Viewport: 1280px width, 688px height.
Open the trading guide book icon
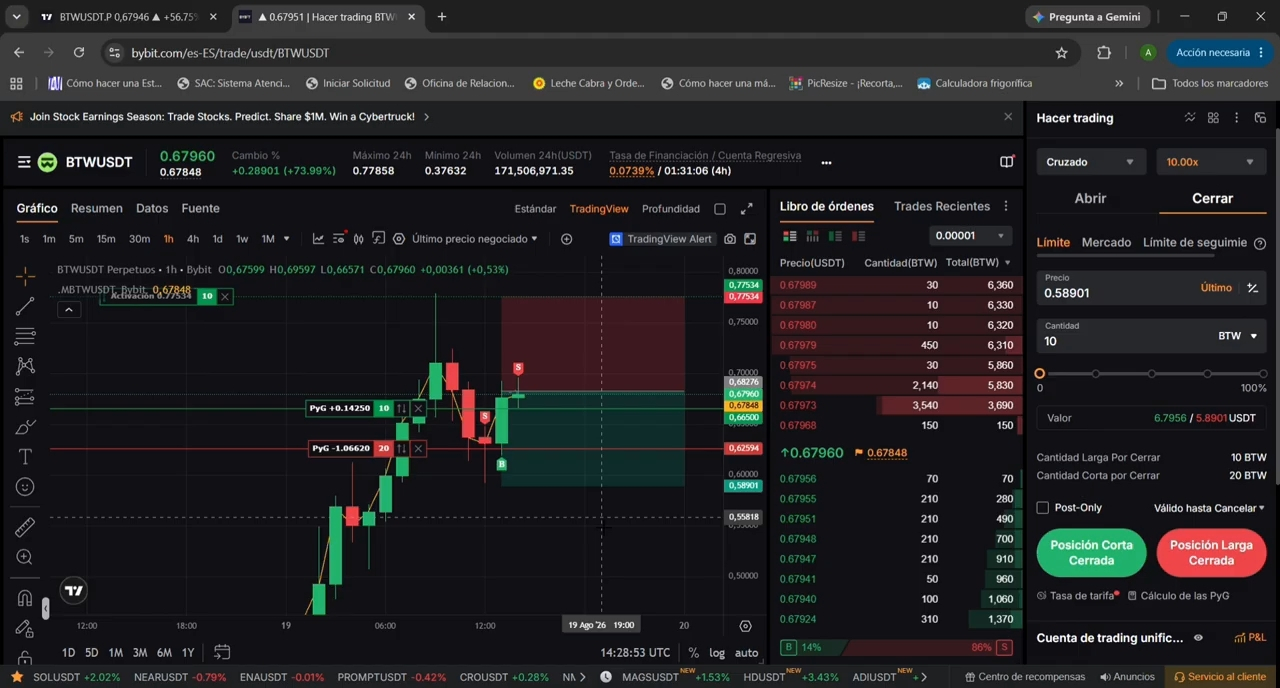click(1007, 162)
